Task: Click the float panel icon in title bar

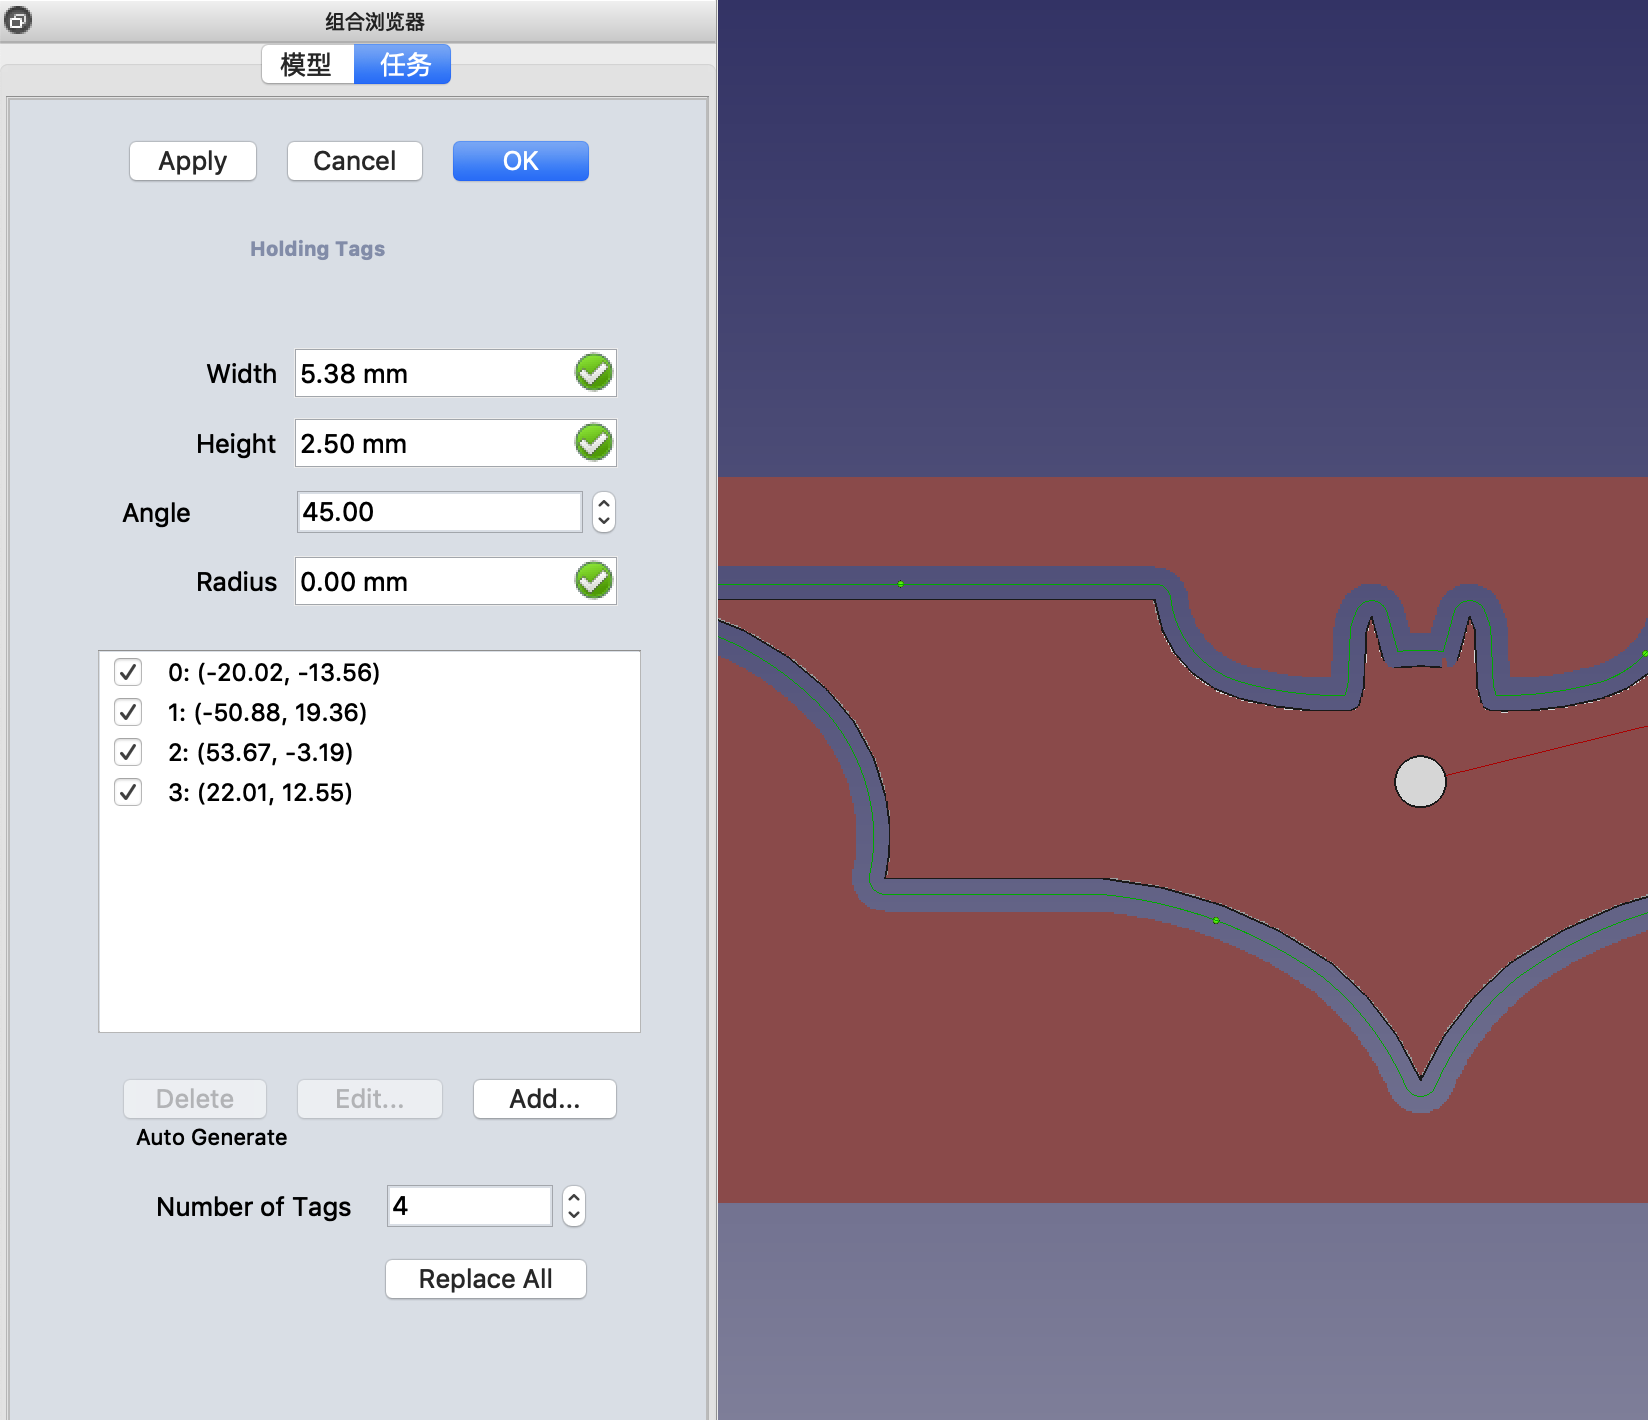Action: tap(18, 20)
